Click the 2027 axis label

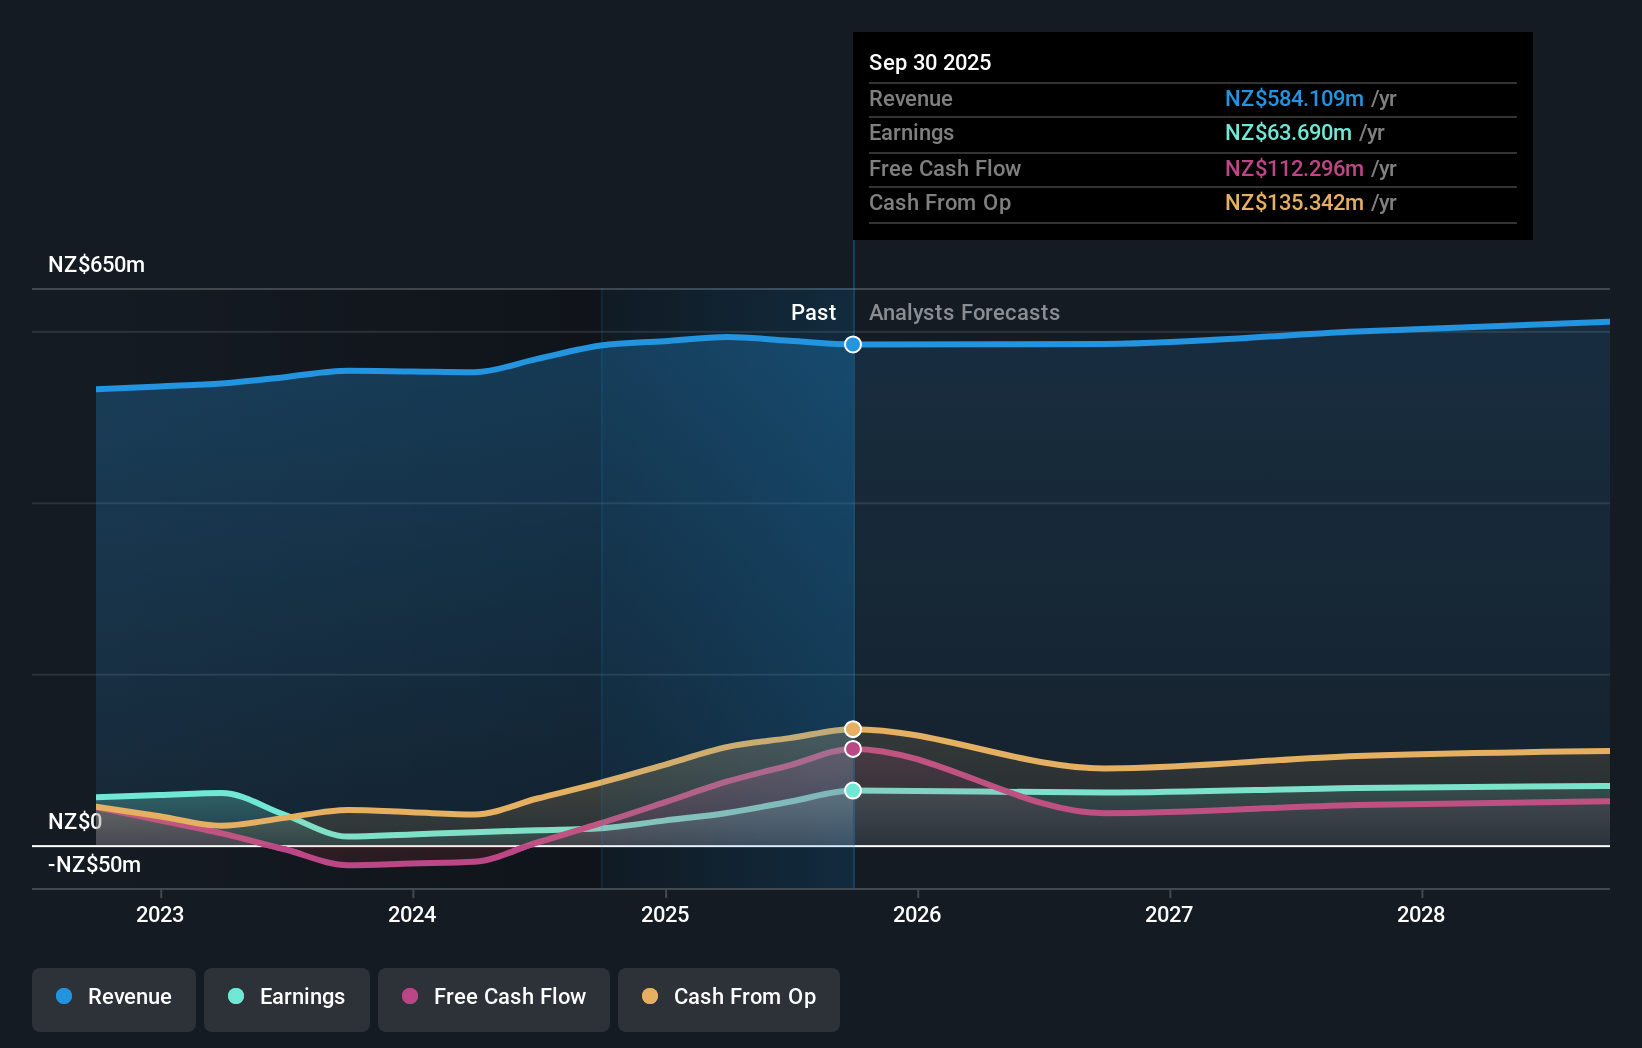[1170, 914]
